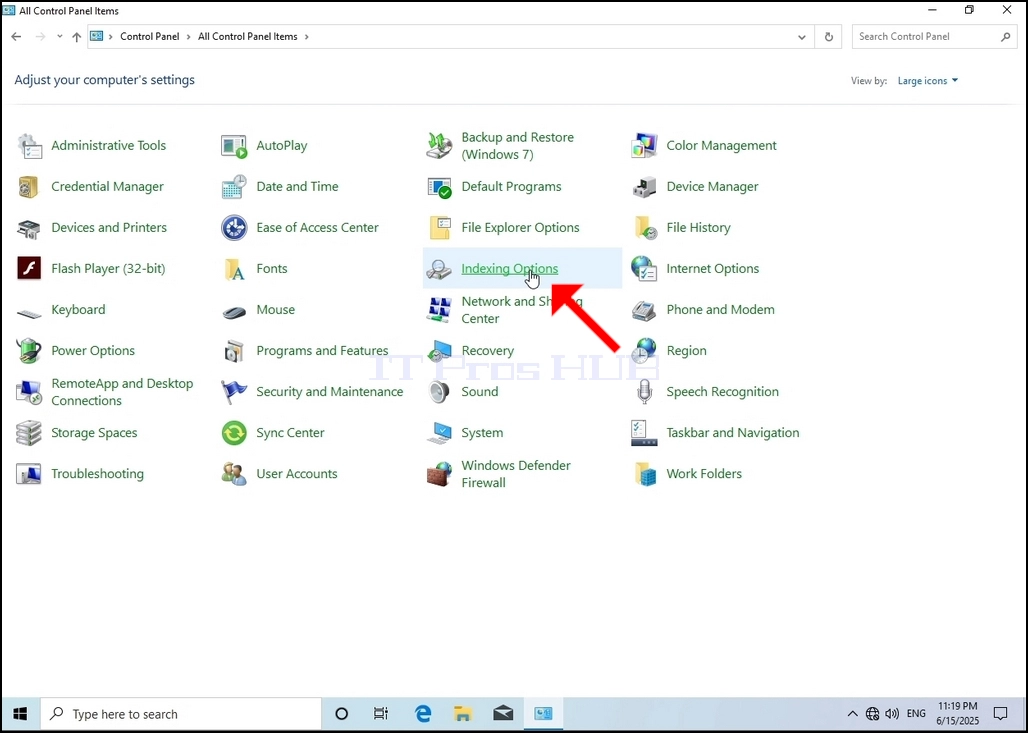
Task: Open Cortana circle on taskbar
Action: click(x=342, y=714)
